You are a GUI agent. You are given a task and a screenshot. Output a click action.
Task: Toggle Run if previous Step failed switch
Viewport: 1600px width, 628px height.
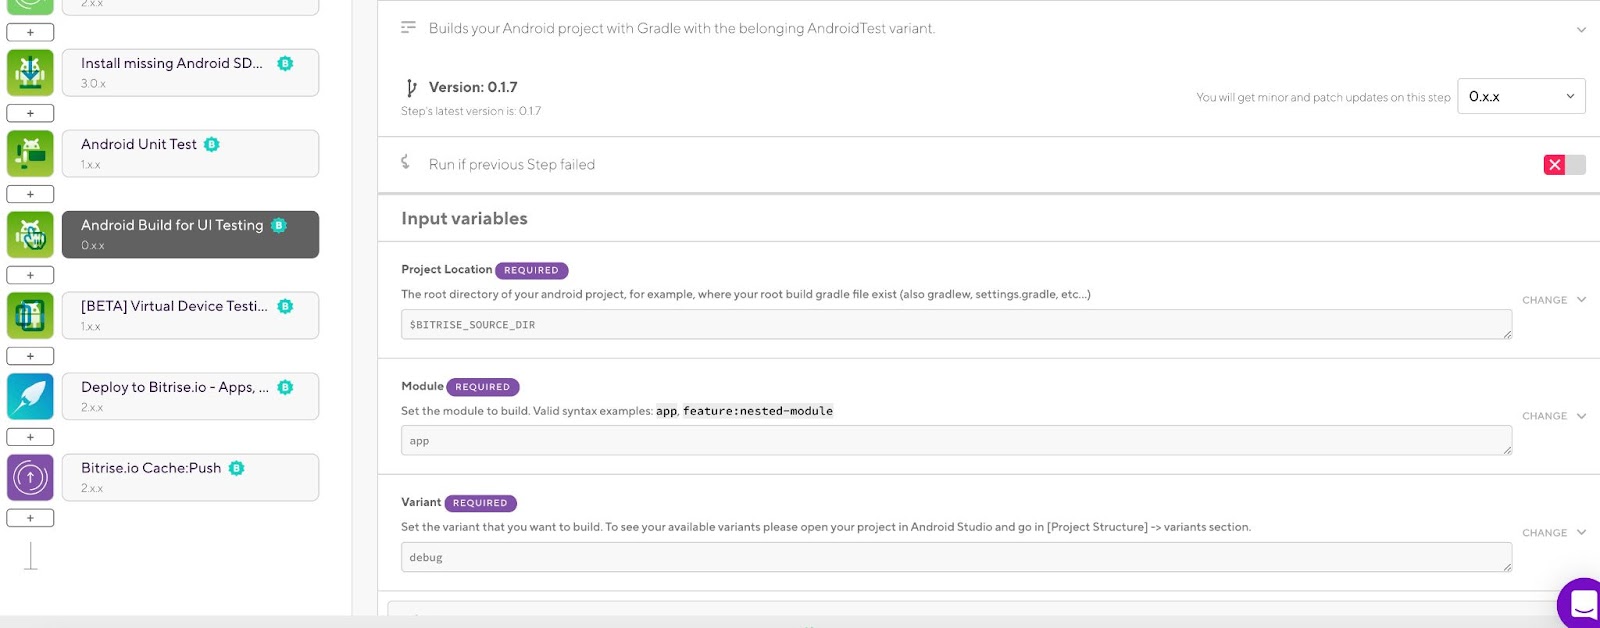click(x=1565, y=165)
